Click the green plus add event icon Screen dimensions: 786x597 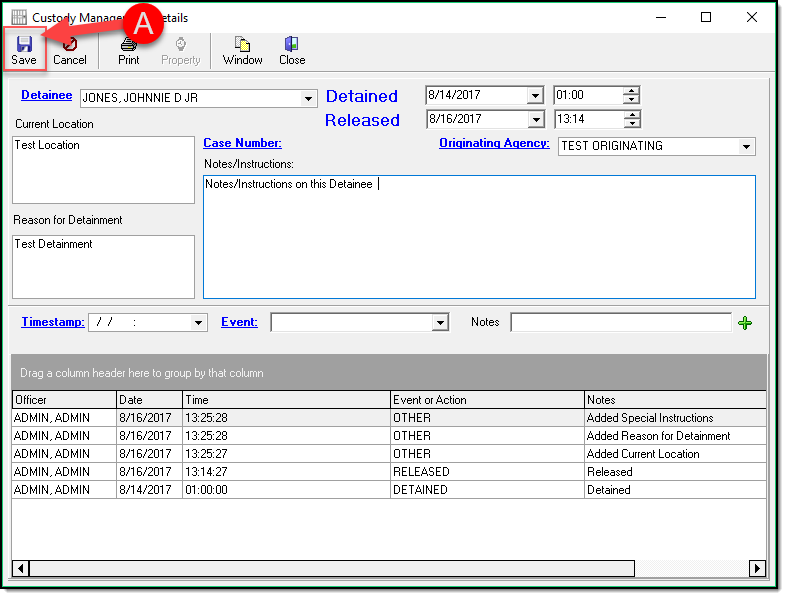[x=744, y=322]
